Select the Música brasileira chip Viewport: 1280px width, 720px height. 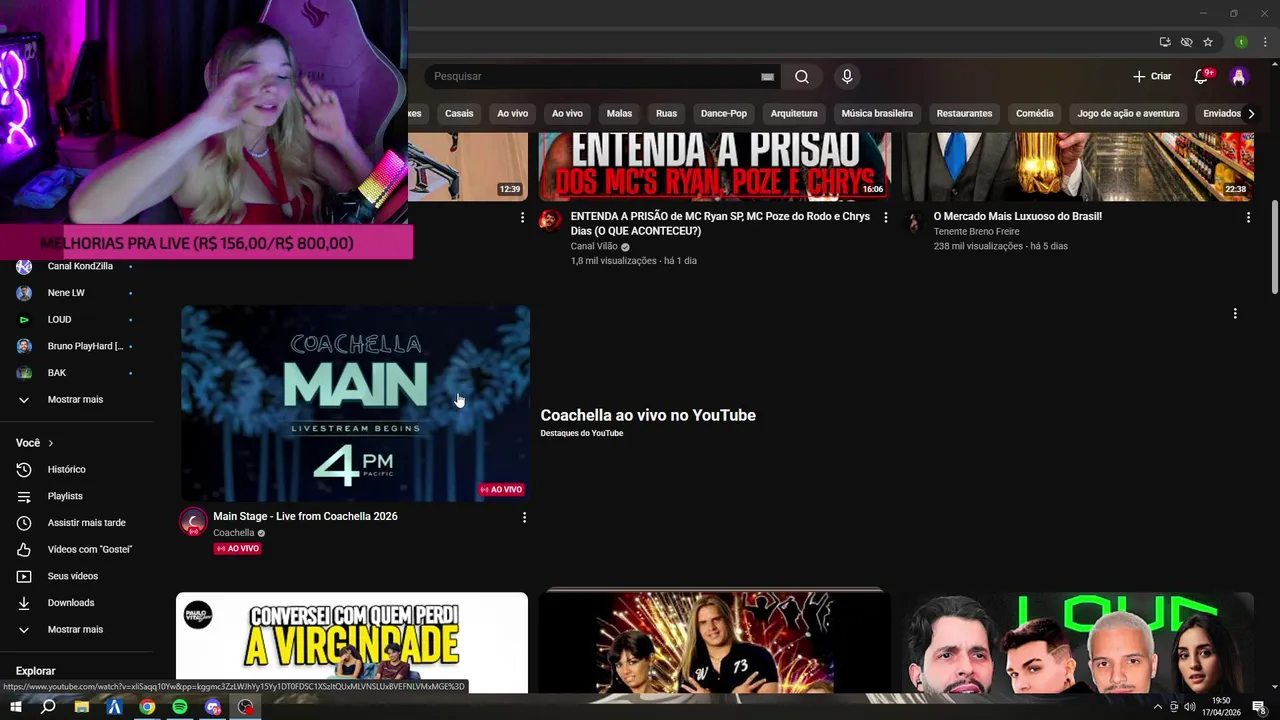(x=877, y=114)
